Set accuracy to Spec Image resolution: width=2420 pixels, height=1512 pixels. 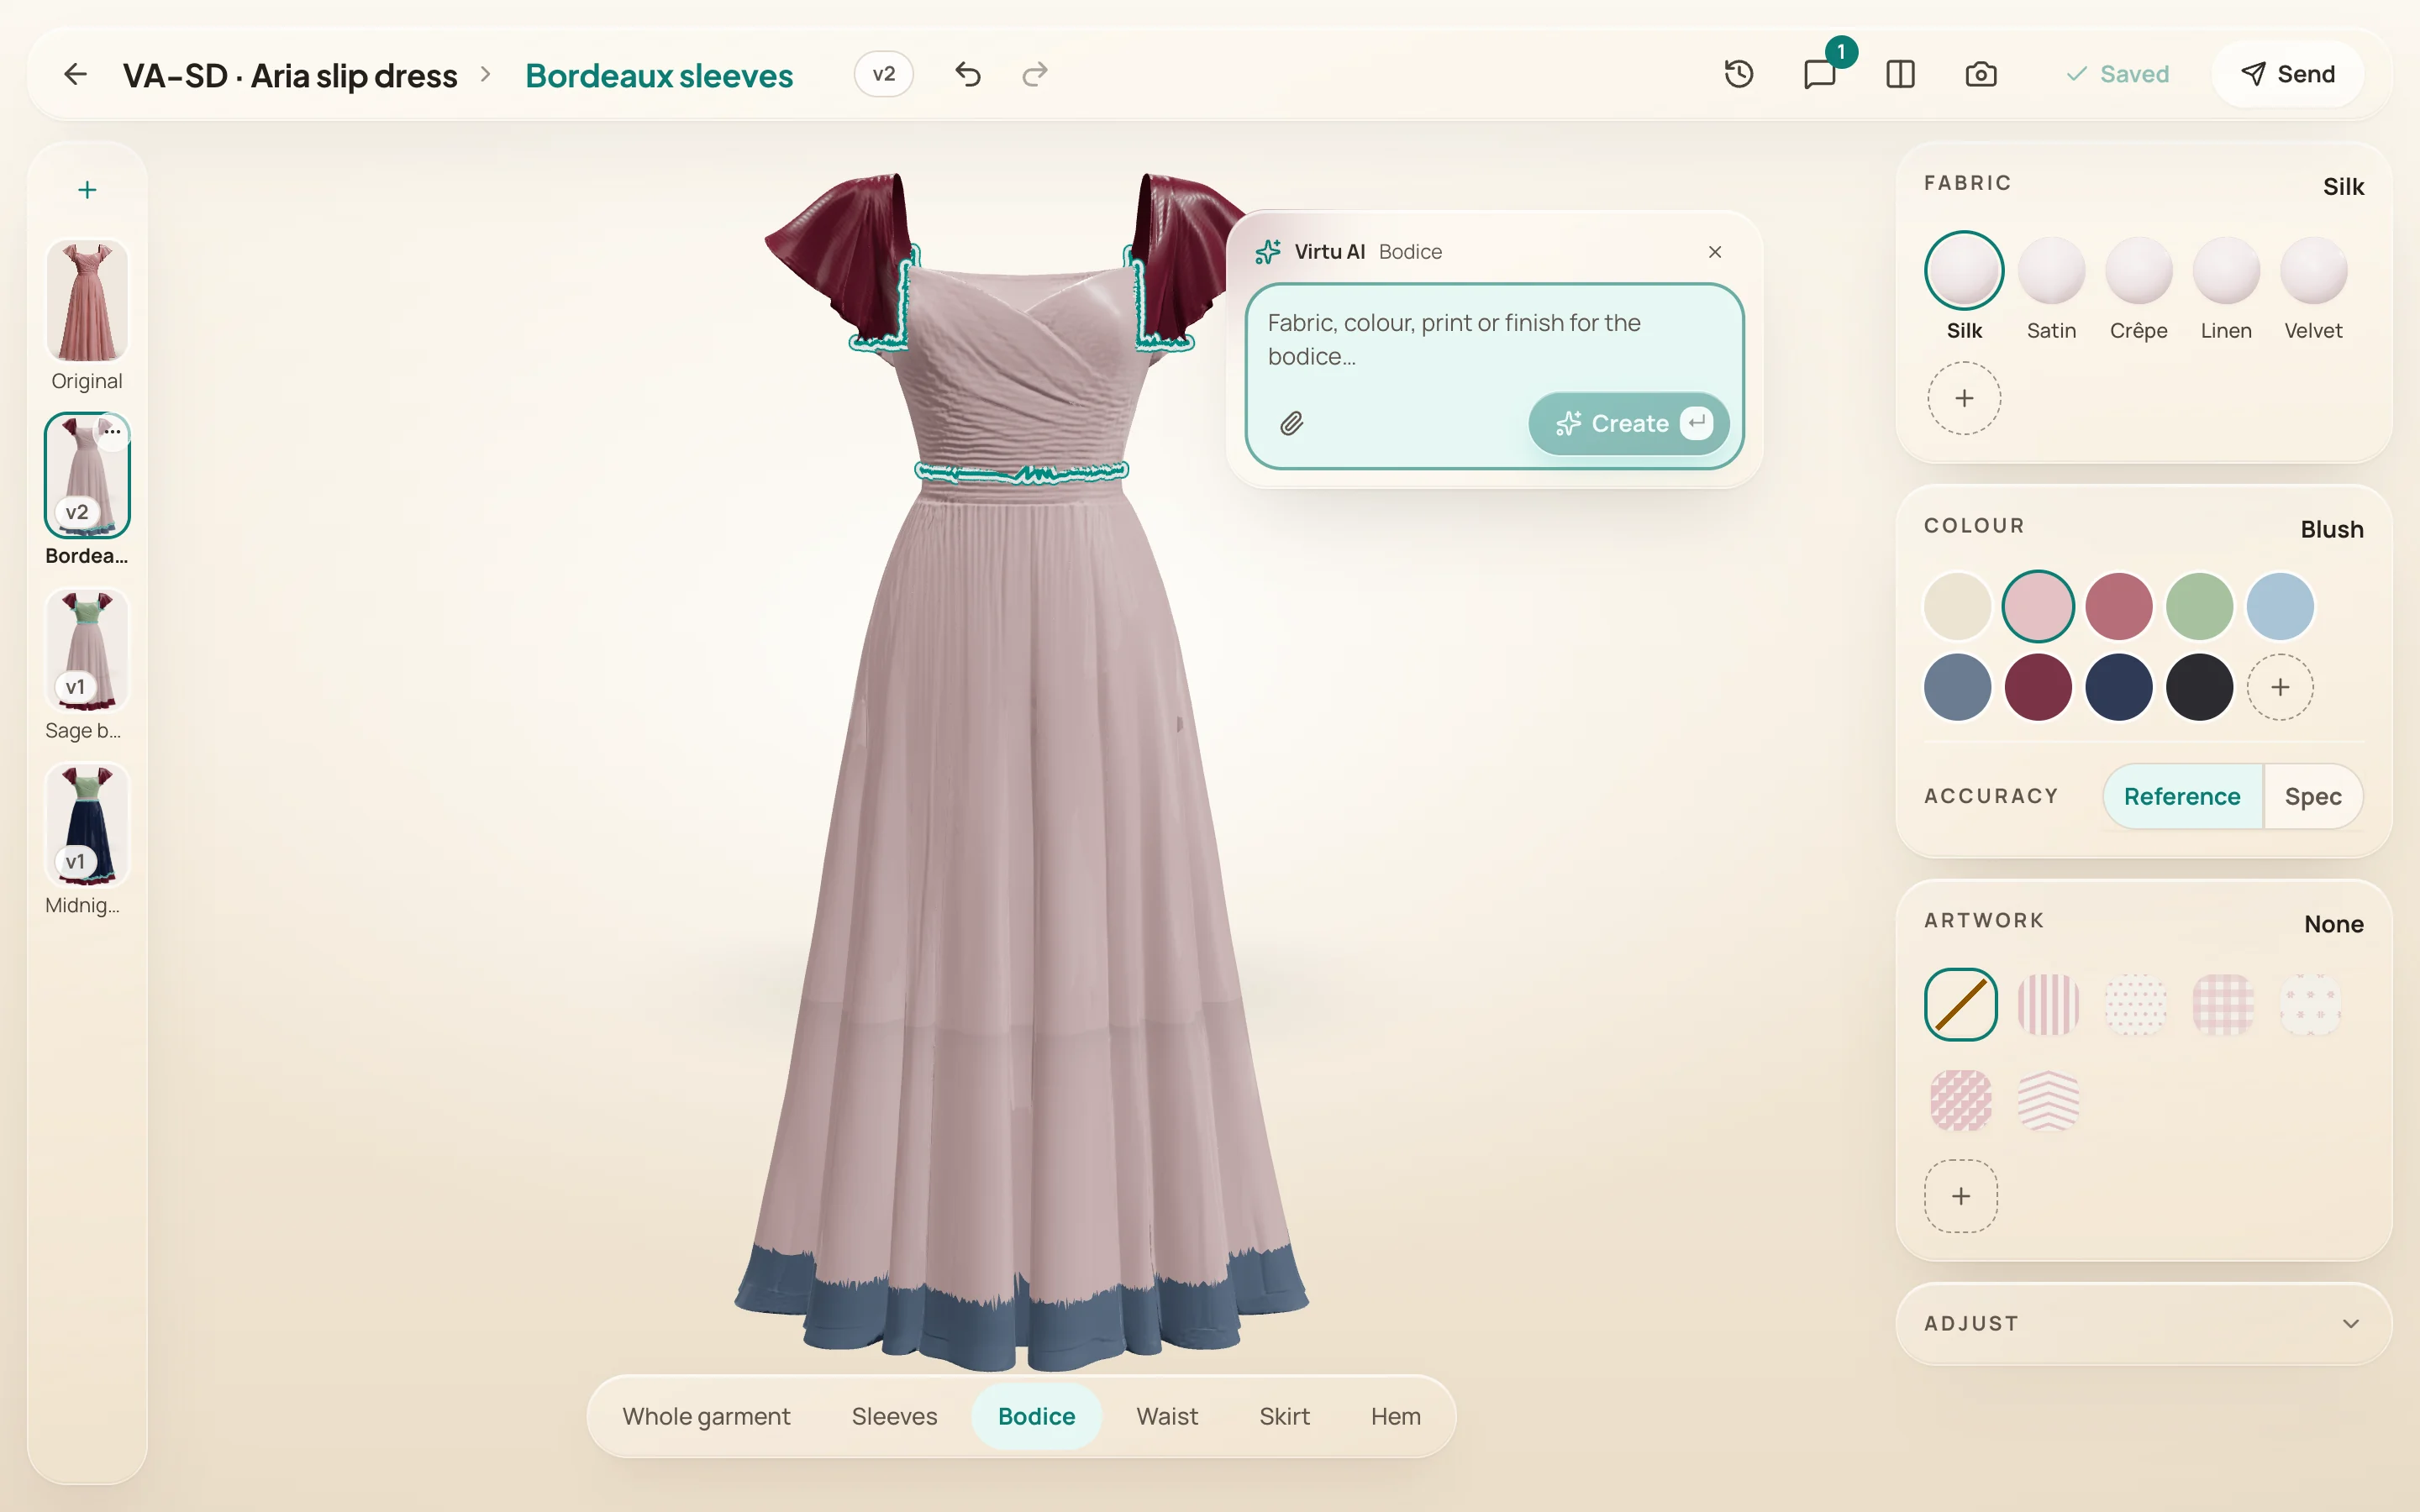(x=2313, y=796)
